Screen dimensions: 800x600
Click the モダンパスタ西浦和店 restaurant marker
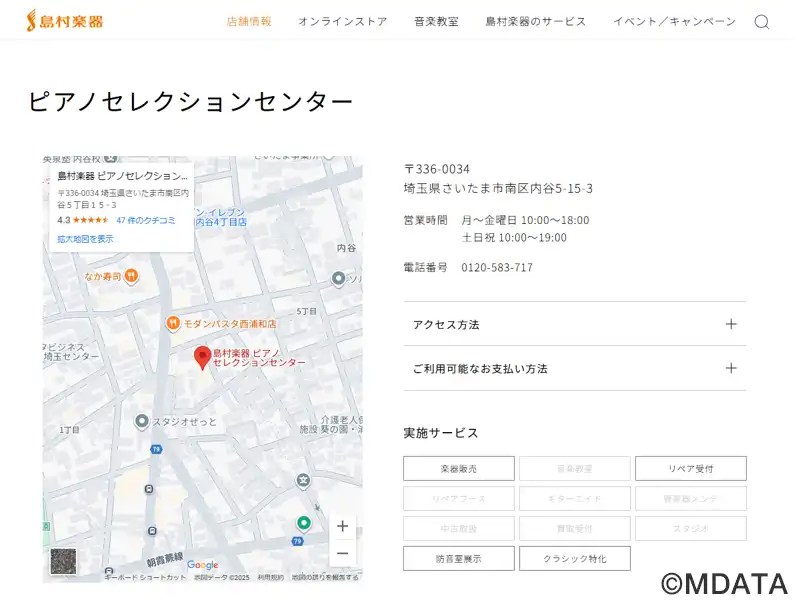point(173,323)
